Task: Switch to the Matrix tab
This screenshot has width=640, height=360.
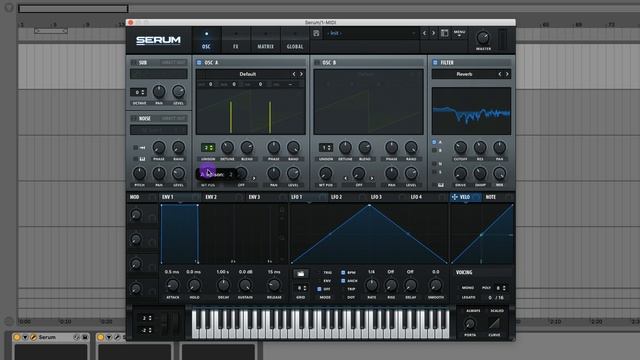Action: 265,40
